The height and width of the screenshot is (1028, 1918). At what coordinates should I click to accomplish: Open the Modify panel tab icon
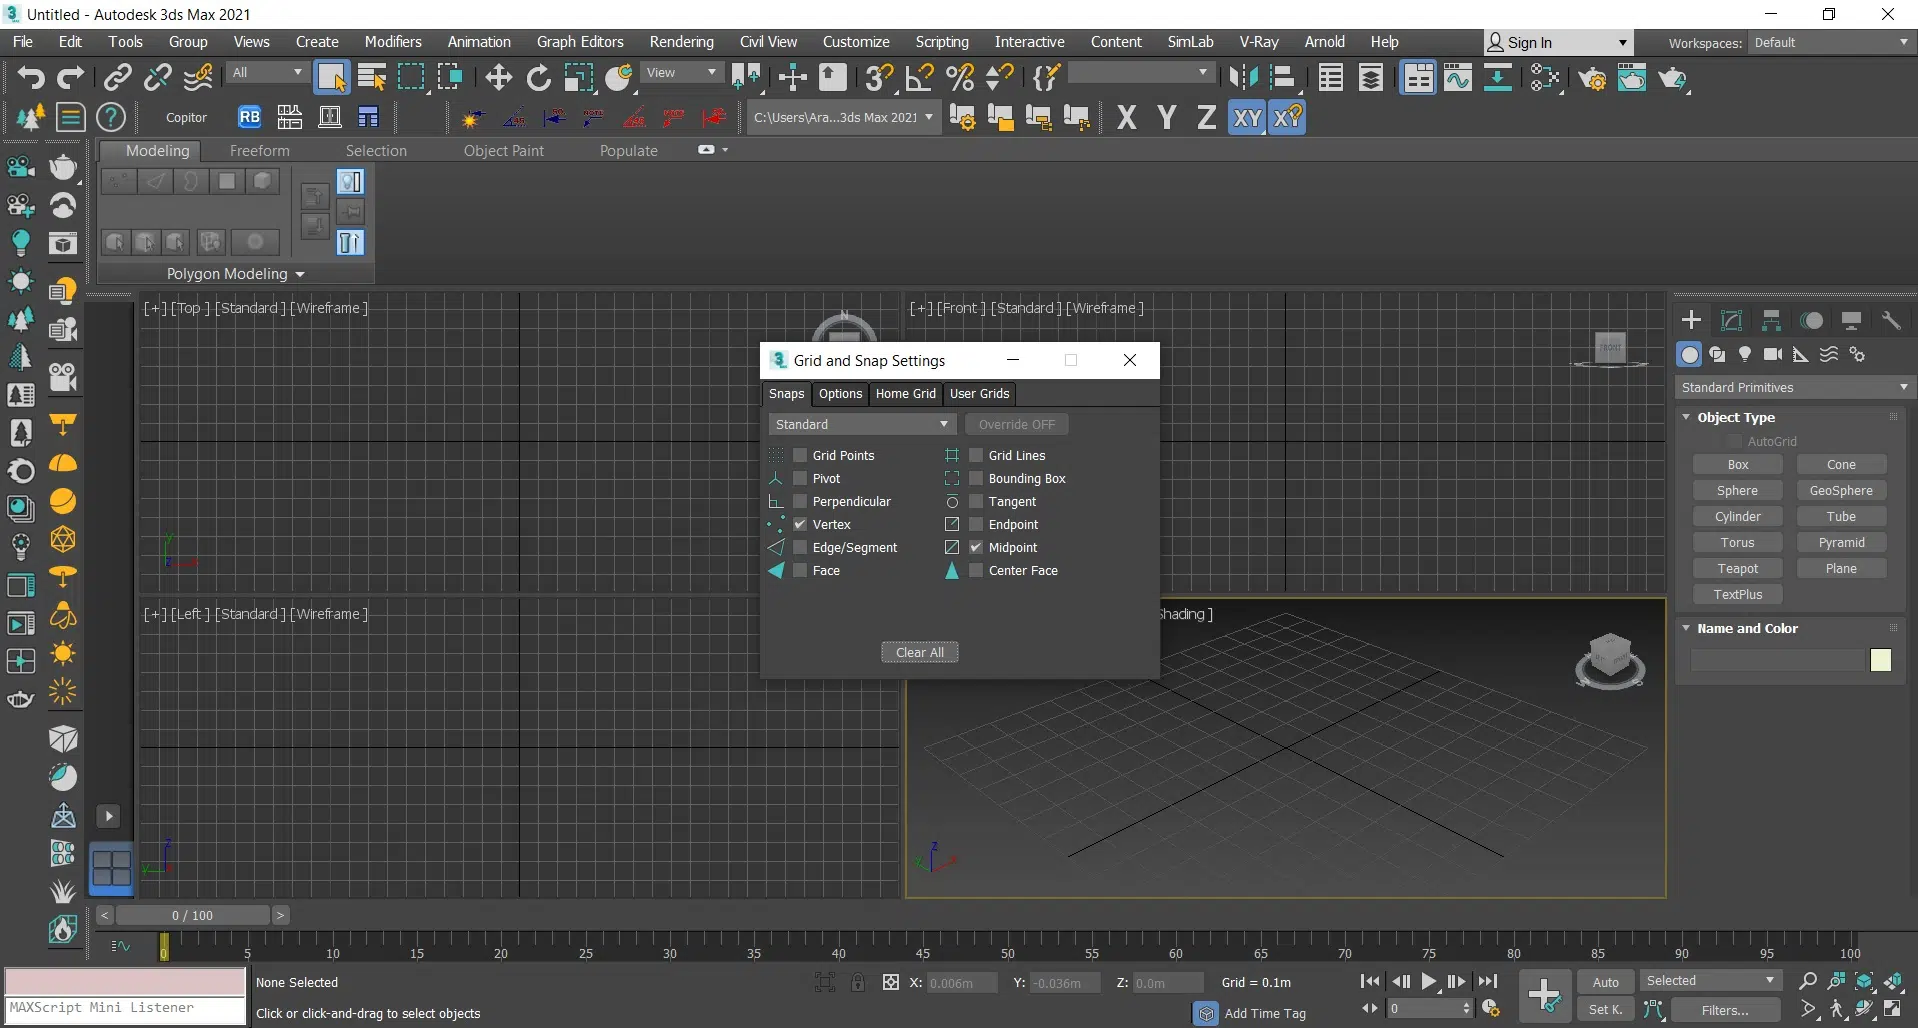[x=1731, y=320]
